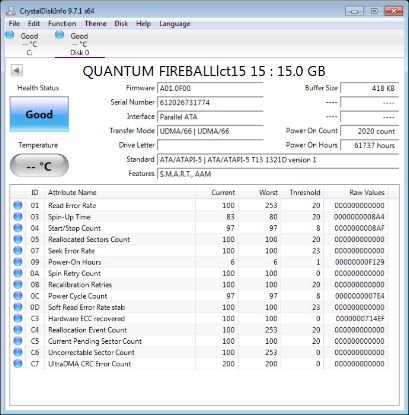Open the Disk menu
Screen dimensions: 409x415
point(121,24)
